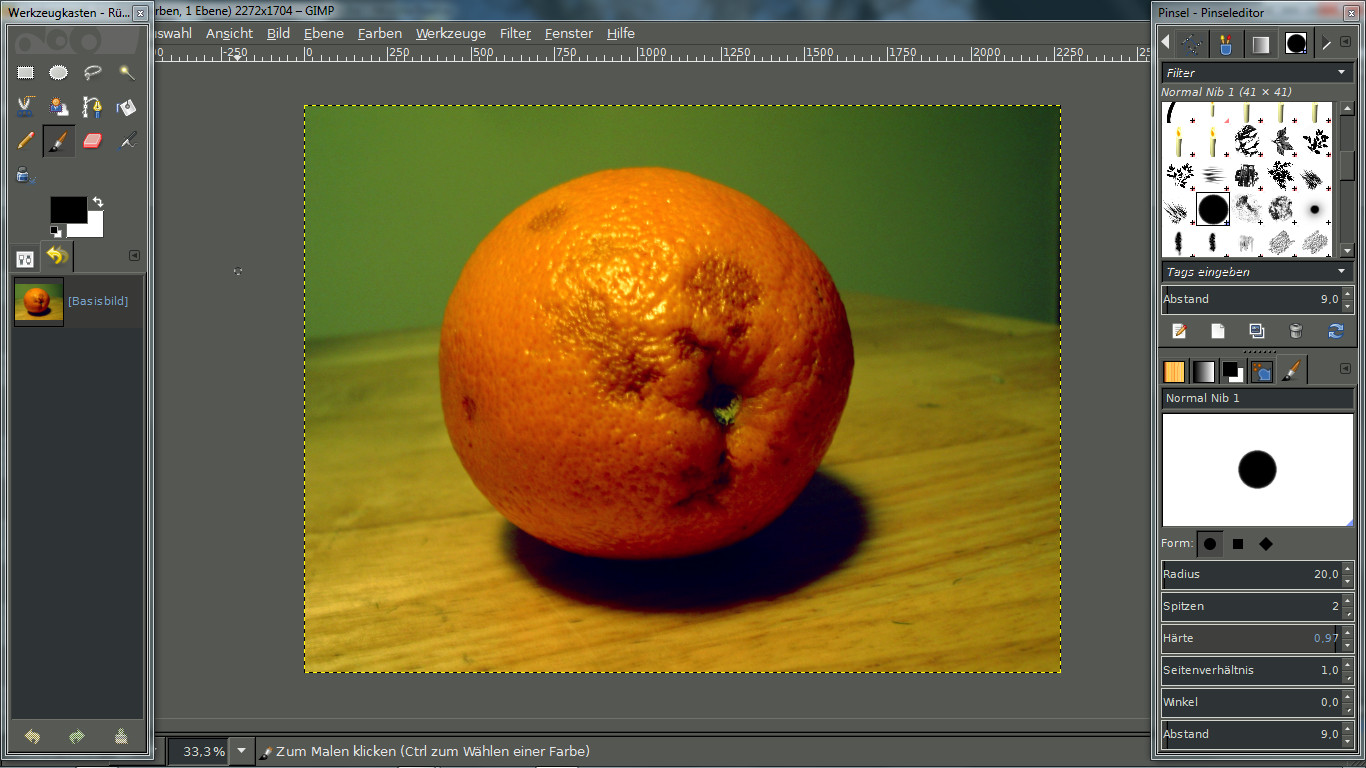Choose circle brush form
The width and height of the screenshot is (1366, 768).
point(1210,544)
